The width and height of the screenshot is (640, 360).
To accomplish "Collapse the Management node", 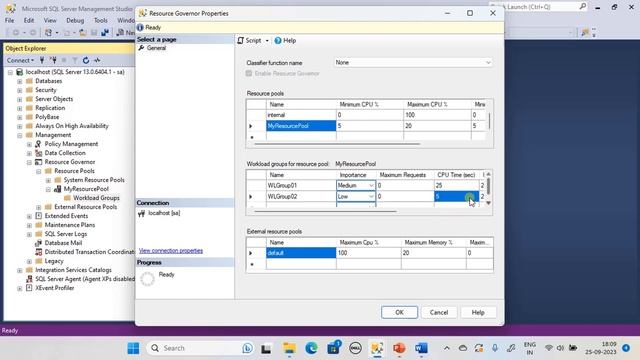I will [x=20, y=135].
